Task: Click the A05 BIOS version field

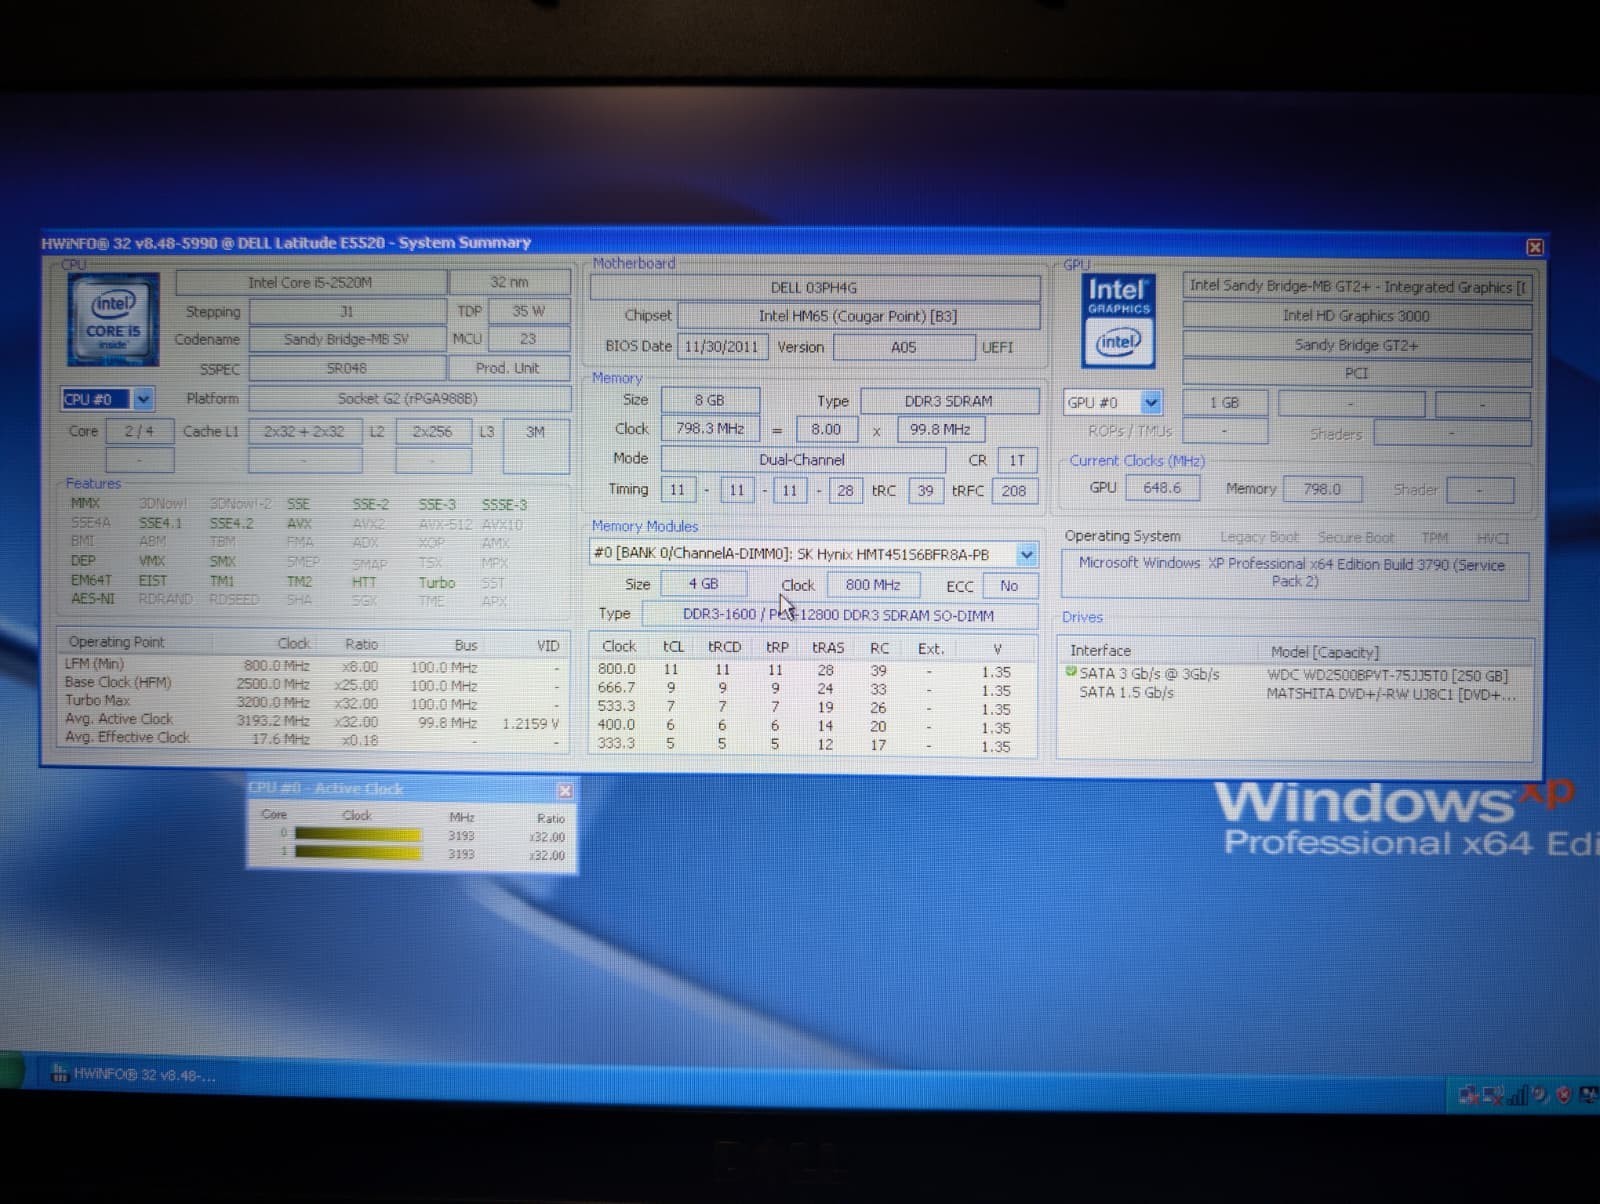Action: (x=903, y=347)
